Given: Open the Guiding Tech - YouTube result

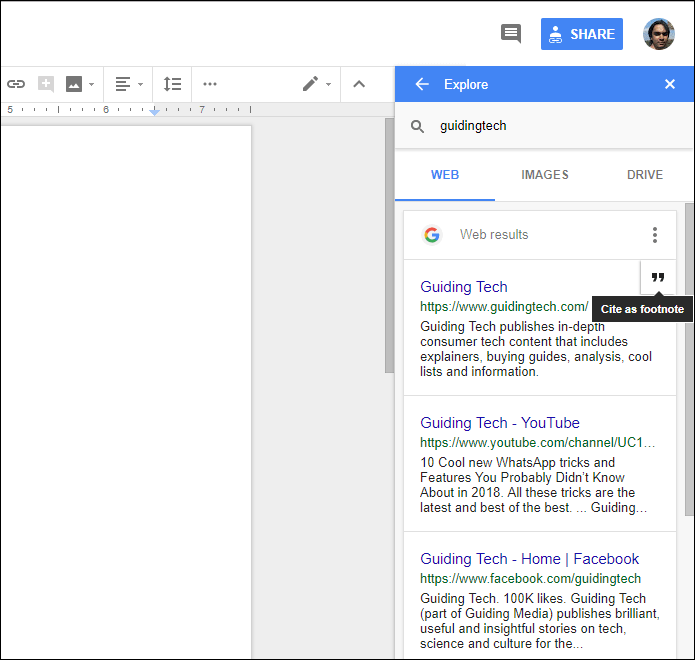Looking at the screenshot, I should click(500, 423).
